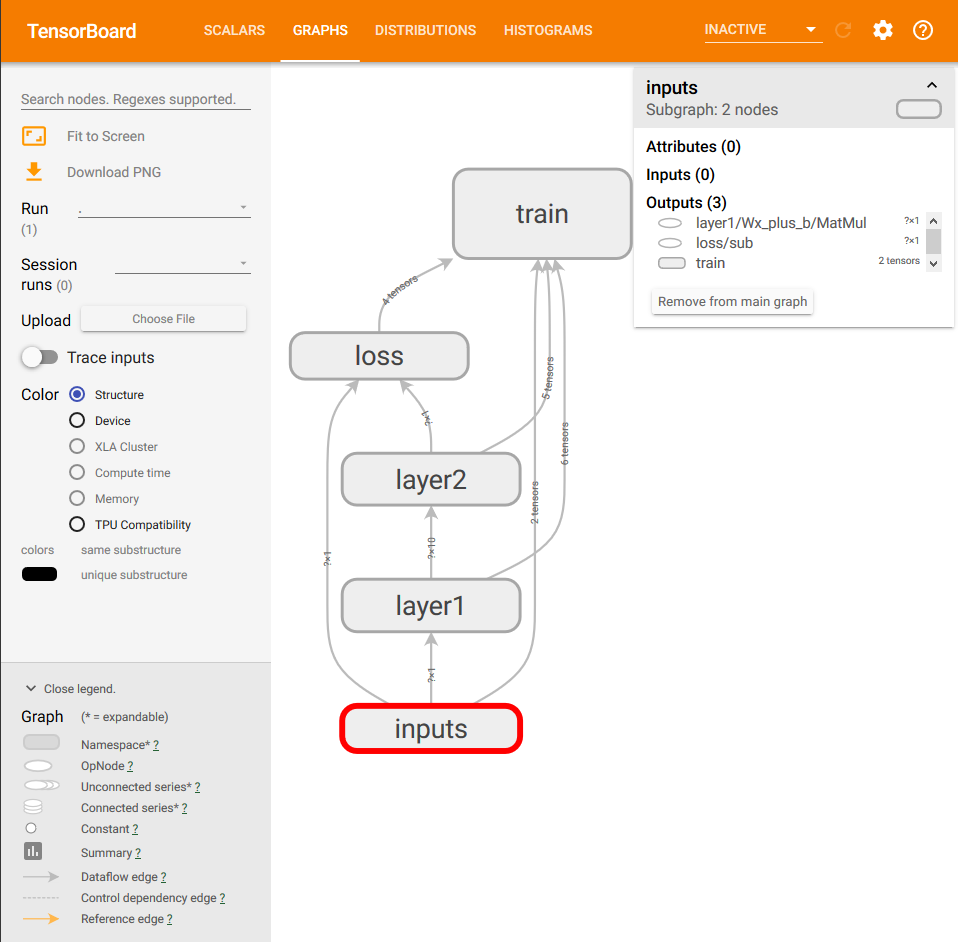Click the Constant legend circle icon
The image size is (958, 942).
[31, 828]
